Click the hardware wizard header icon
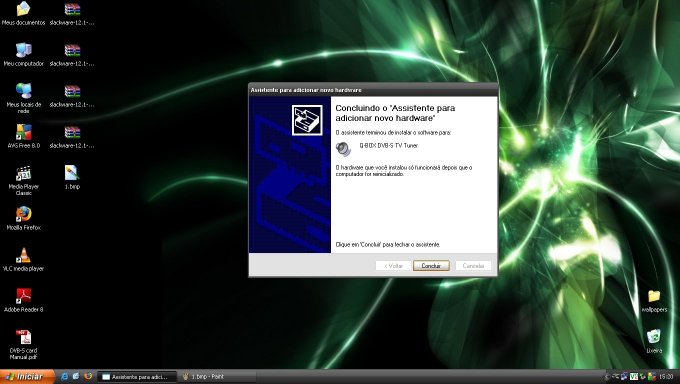This screenshot has width=680, height=384. (307, 120)
